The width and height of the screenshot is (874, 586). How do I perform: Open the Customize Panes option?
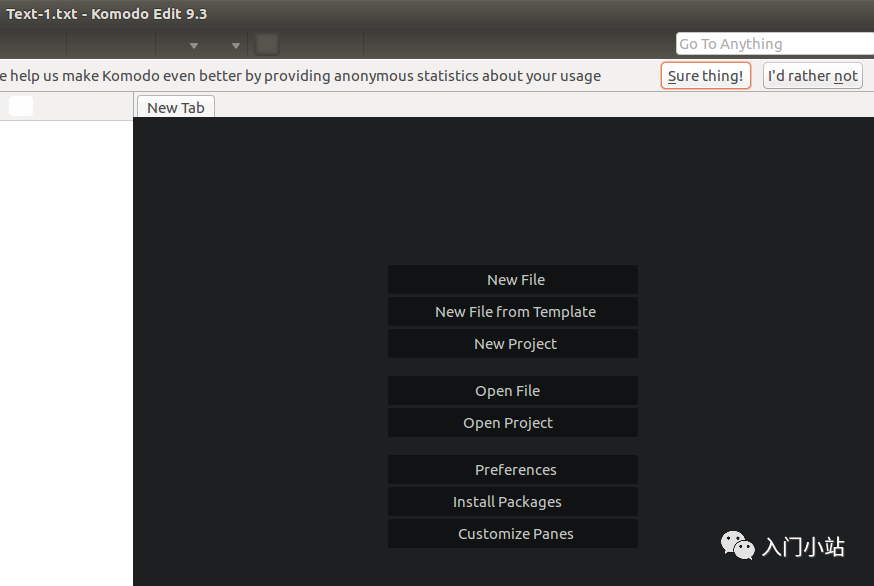(513, 534)
